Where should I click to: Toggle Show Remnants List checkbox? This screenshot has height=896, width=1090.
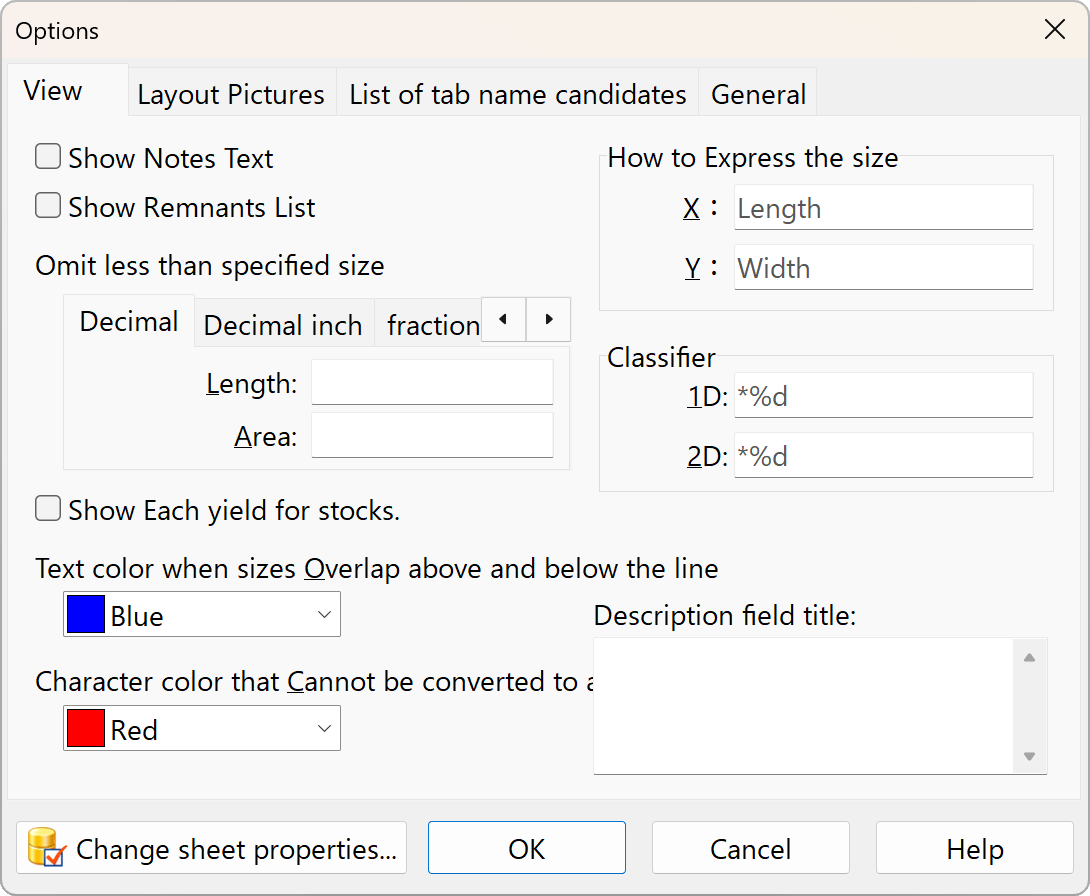pos(48,206)
